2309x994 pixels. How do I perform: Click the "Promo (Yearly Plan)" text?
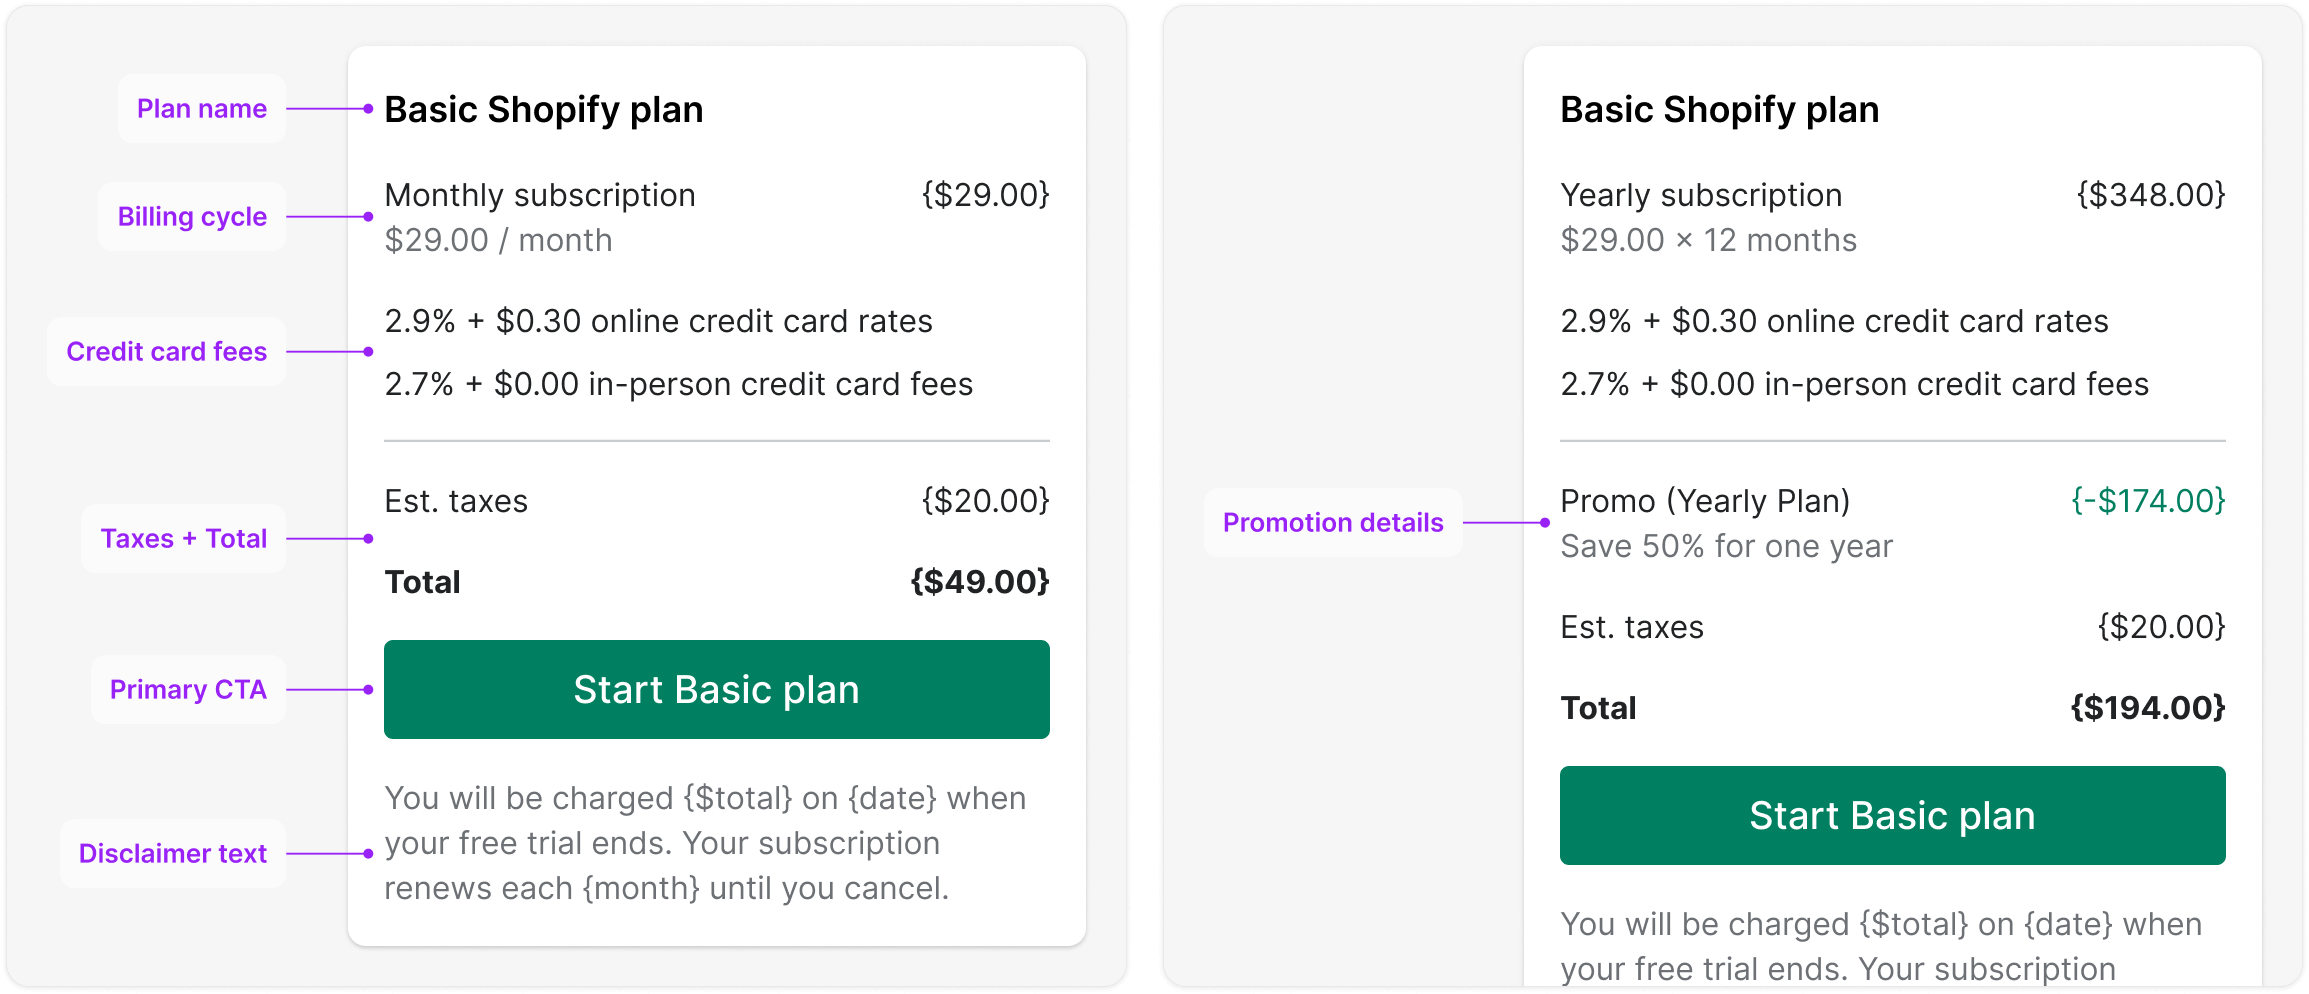[x=1705, y=501]
